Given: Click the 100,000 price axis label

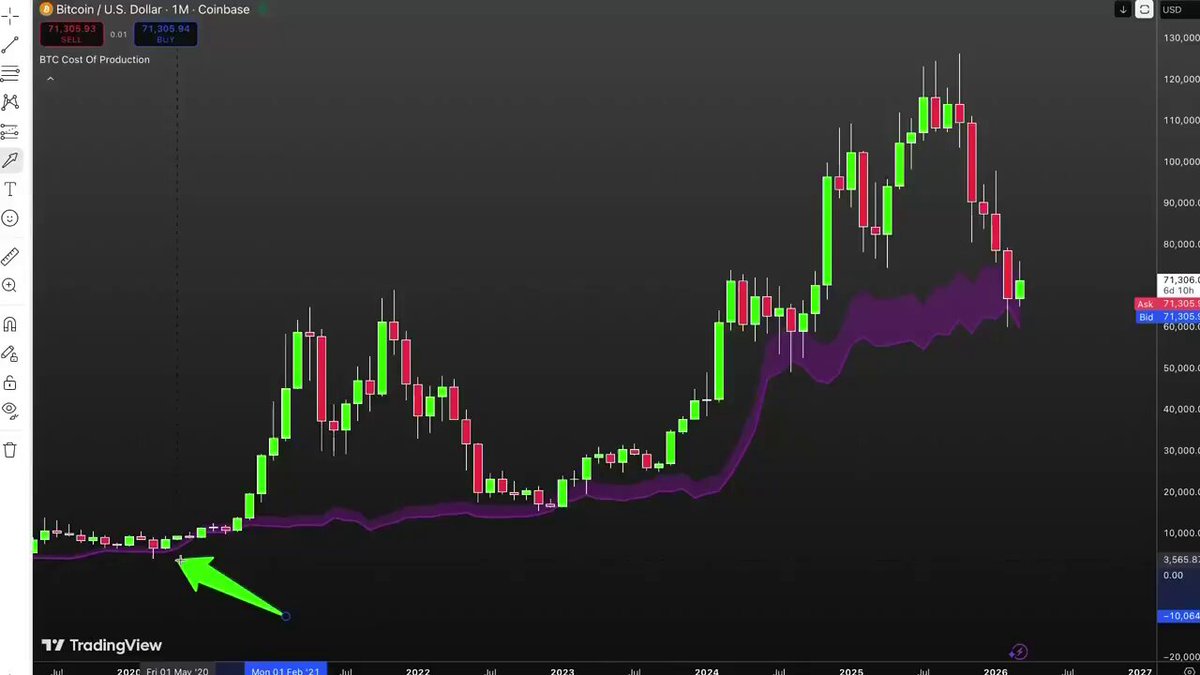Looking at the screenshot, I should (x=1180, y=161).
